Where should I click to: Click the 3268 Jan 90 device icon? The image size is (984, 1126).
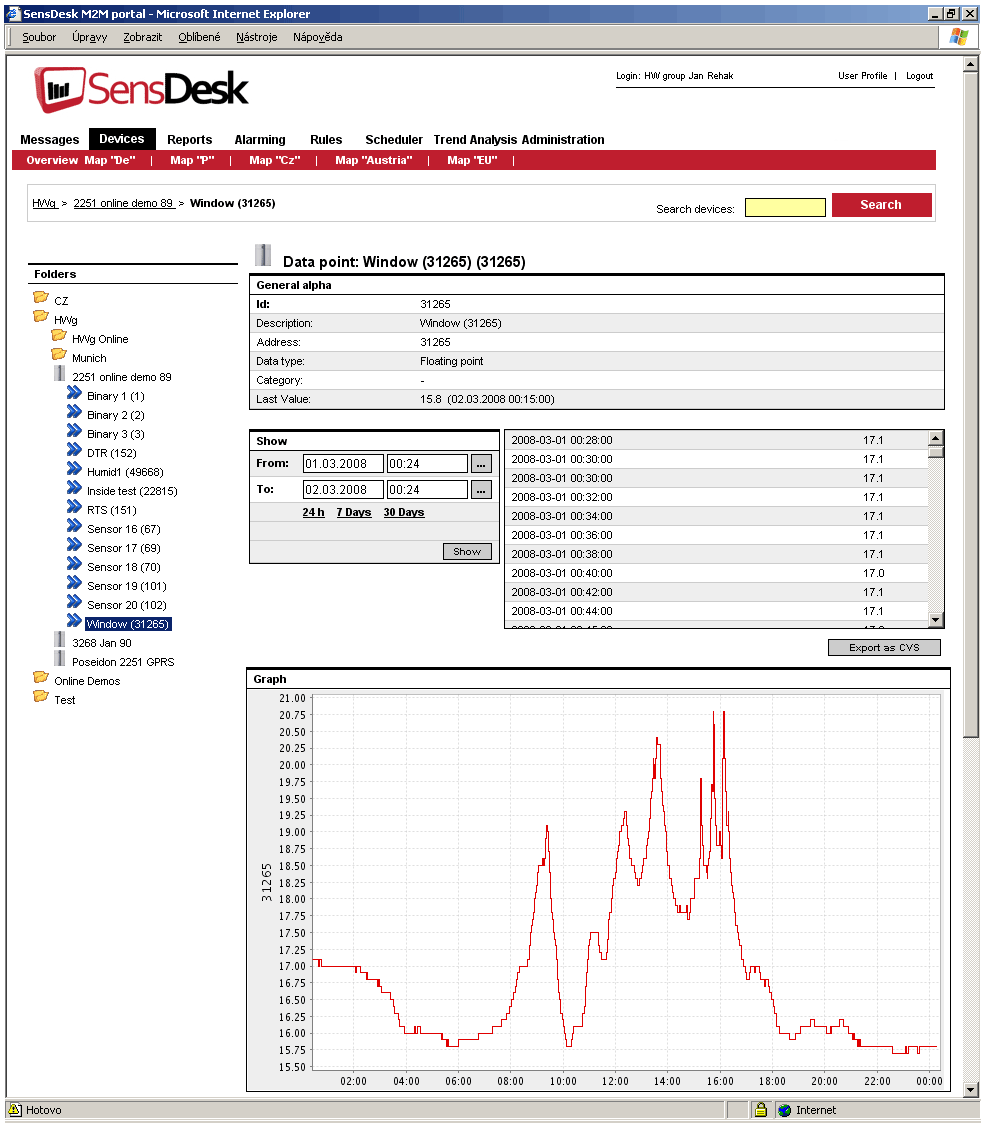[60, 642]
